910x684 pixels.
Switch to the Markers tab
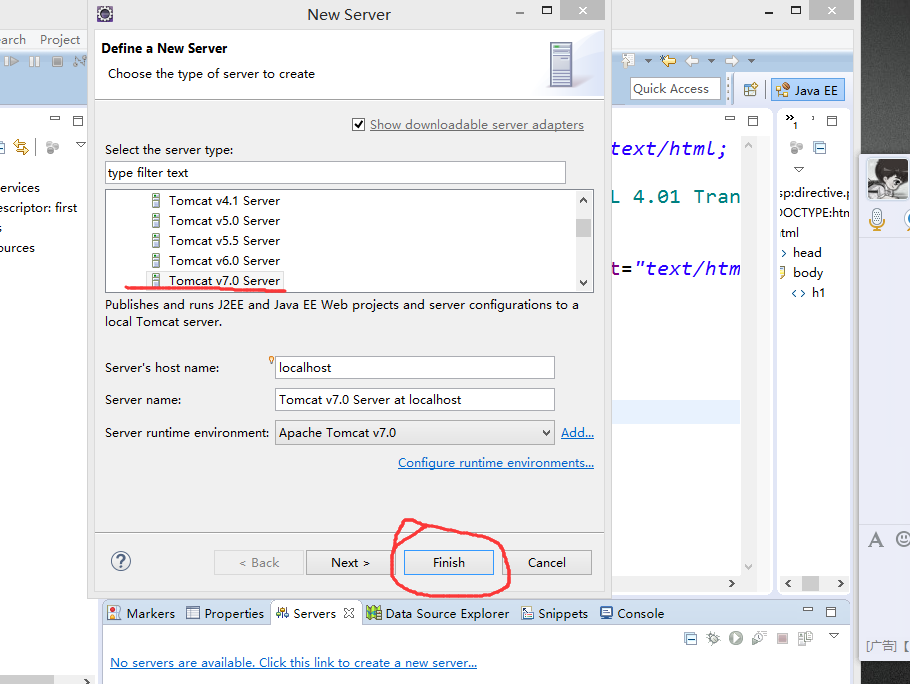[142, 613]
